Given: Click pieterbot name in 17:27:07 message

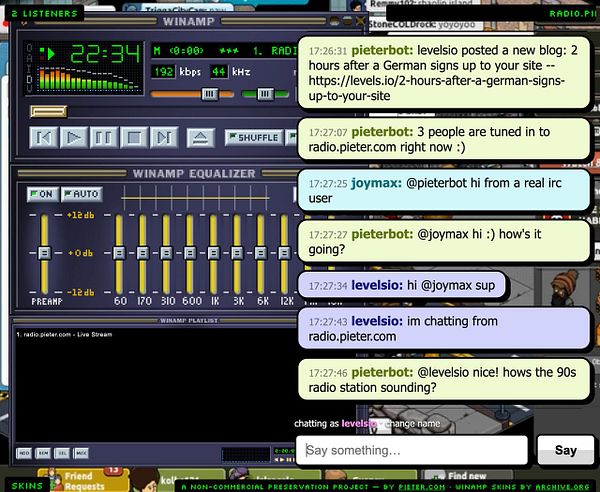Looking at the screenshot, I should tap(382, 132).
